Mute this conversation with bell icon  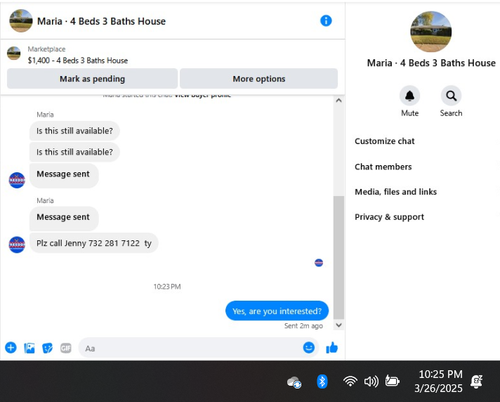tap(409, 96)
